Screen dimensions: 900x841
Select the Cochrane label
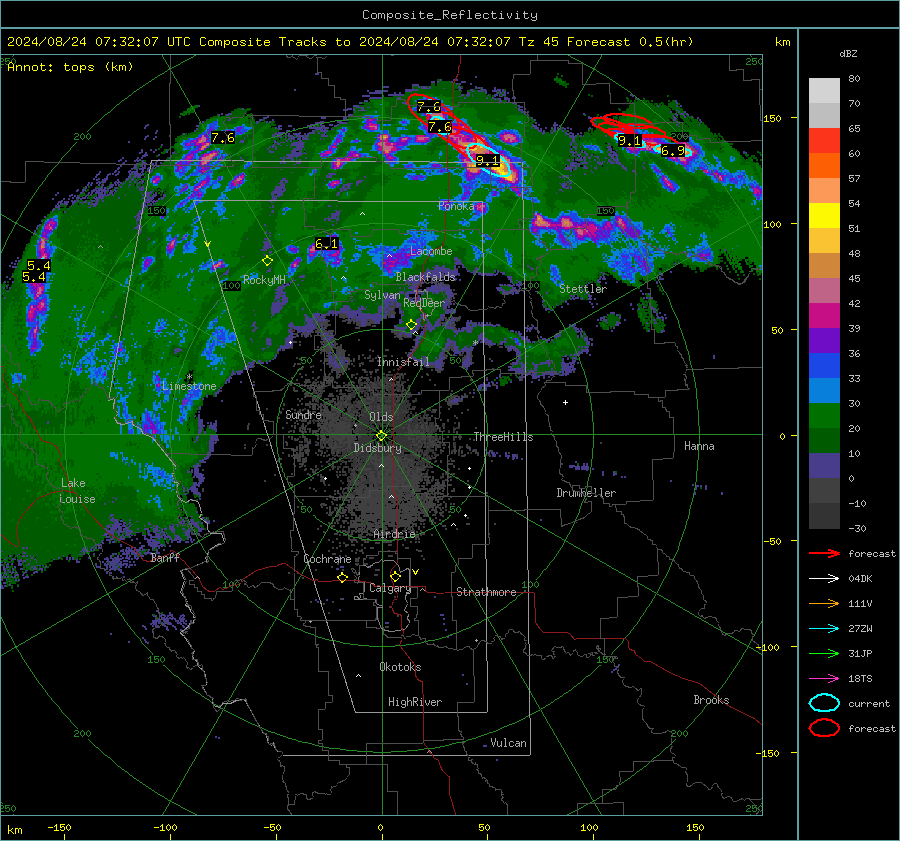(x=327, y=559)
